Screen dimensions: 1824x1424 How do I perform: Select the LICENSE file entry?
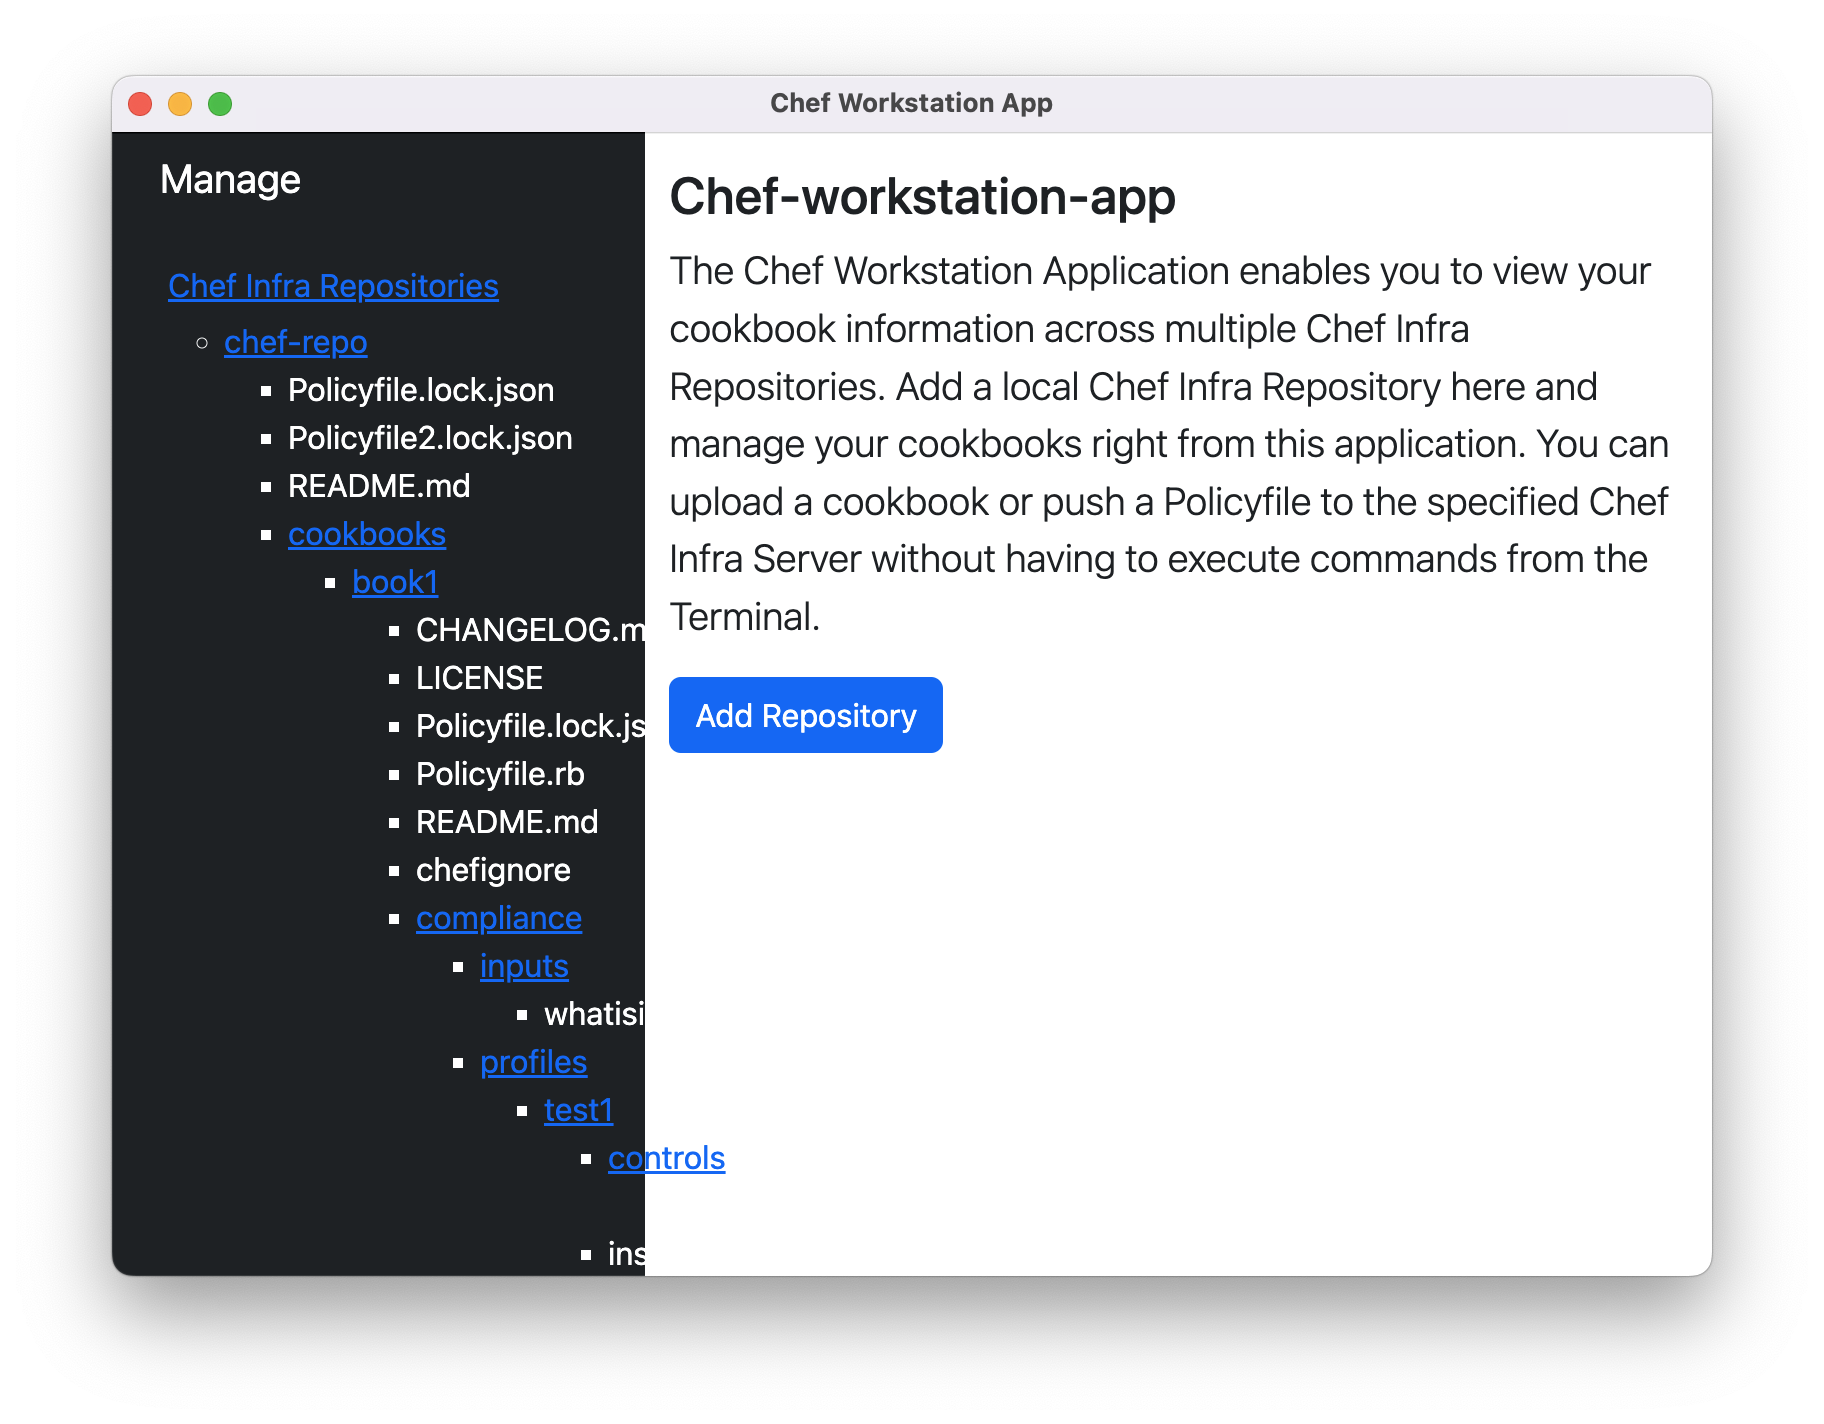point(479,678)
